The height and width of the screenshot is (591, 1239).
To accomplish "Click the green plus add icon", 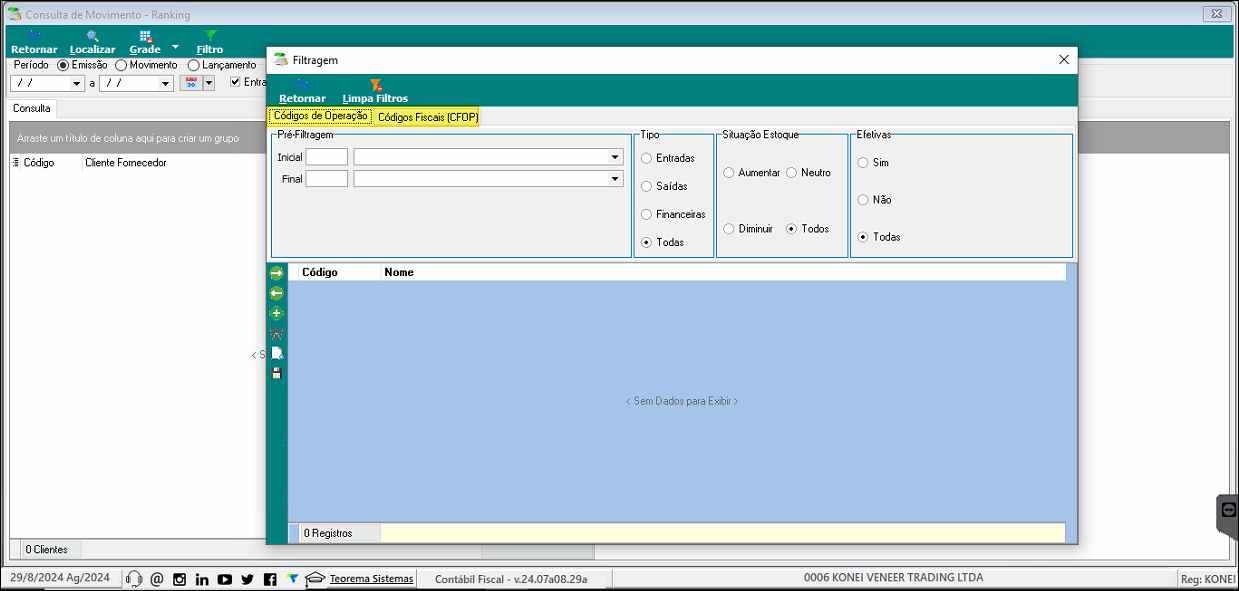I will pyautogui.click(x=277, y=313).
